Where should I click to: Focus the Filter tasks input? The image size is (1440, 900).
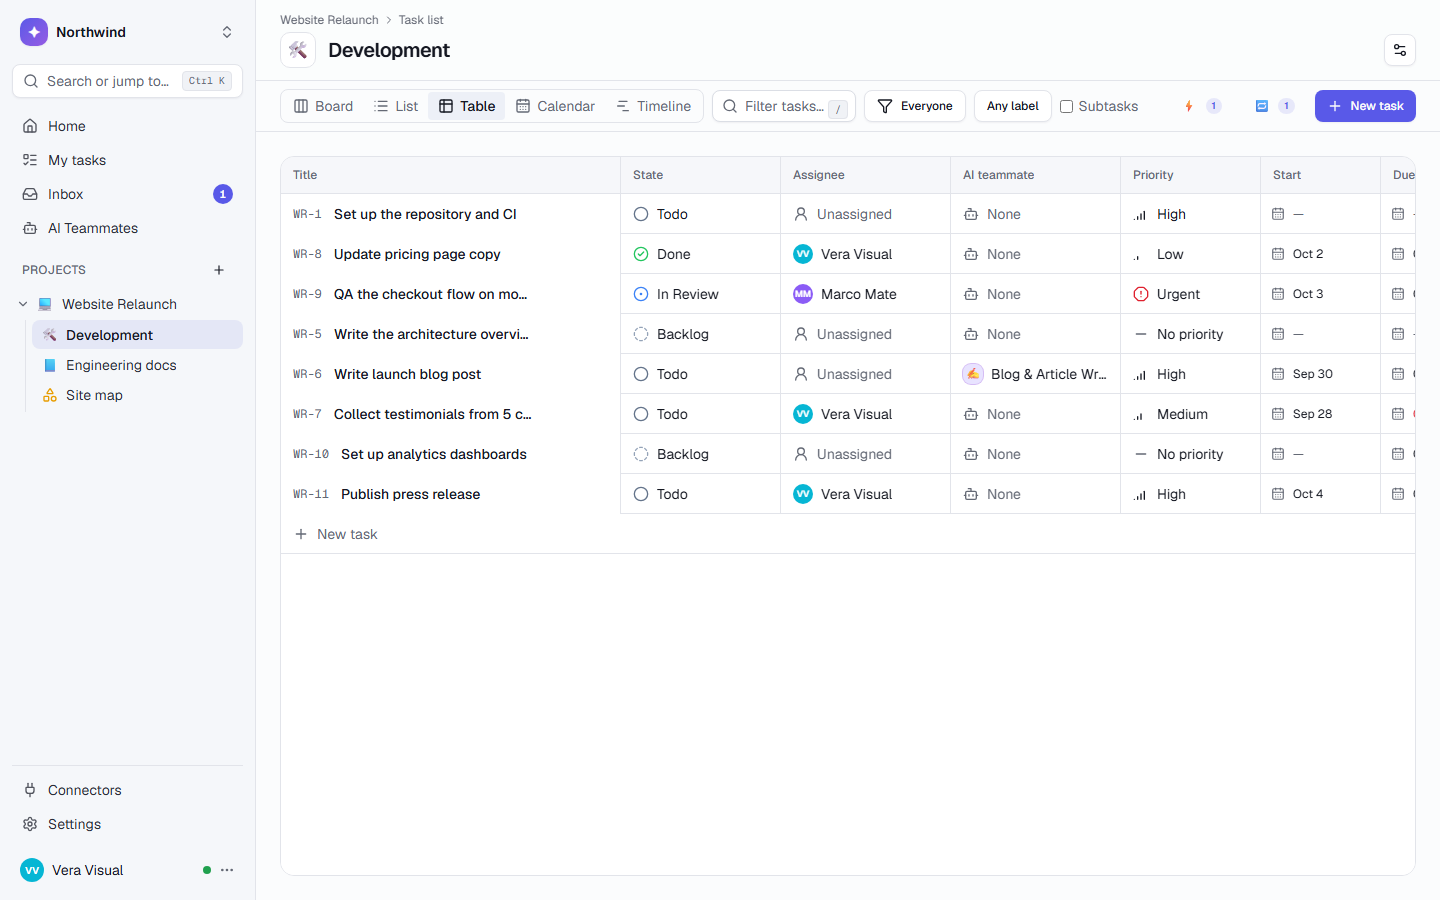(784, 106)
